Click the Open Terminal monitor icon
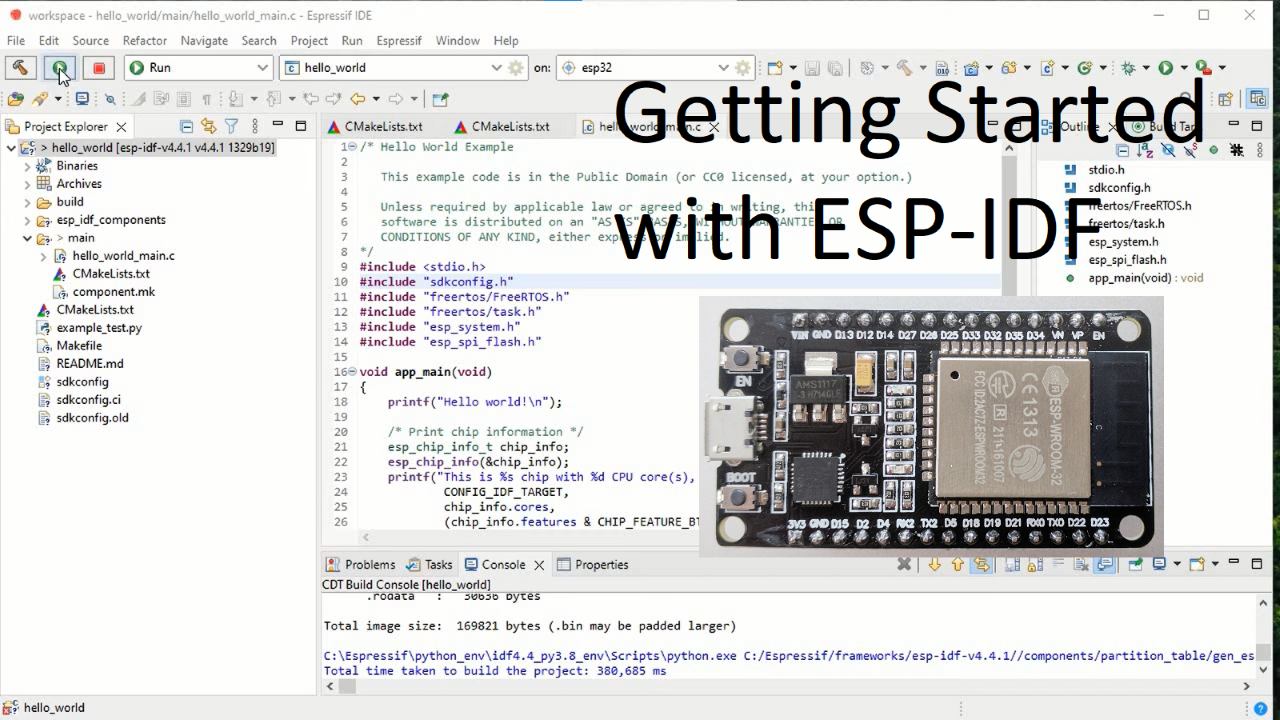Viewport: 1280px width, 720px height. click(x=82, y=99)
